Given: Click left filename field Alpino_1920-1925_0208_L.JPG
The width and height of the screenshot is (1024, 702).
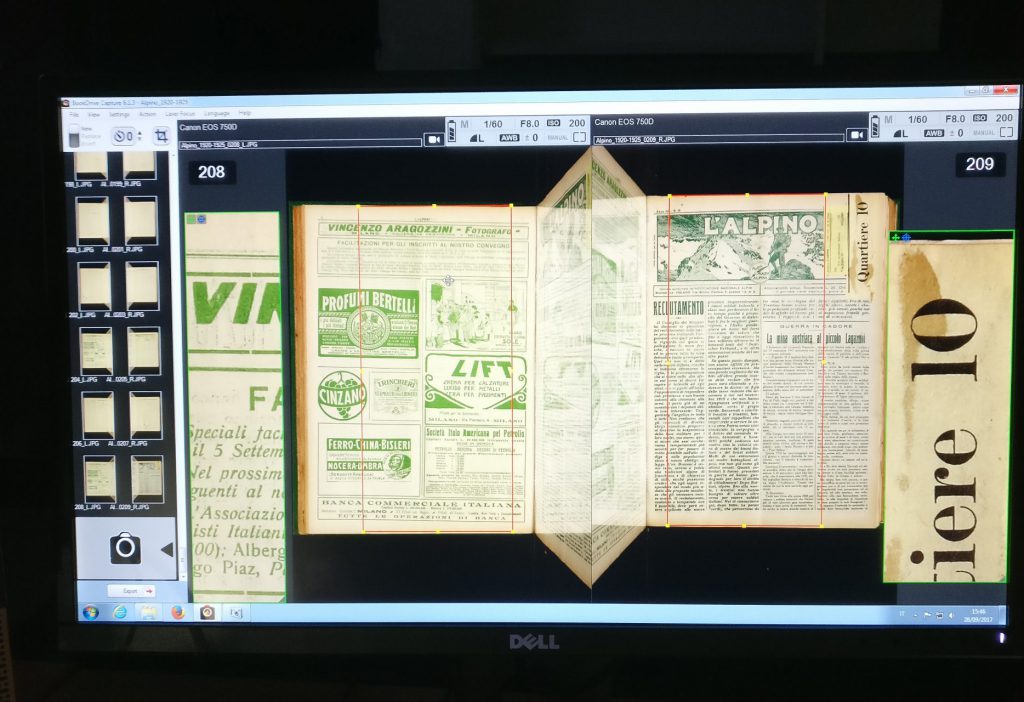Looking at the screenshot, I should [301, 144].
